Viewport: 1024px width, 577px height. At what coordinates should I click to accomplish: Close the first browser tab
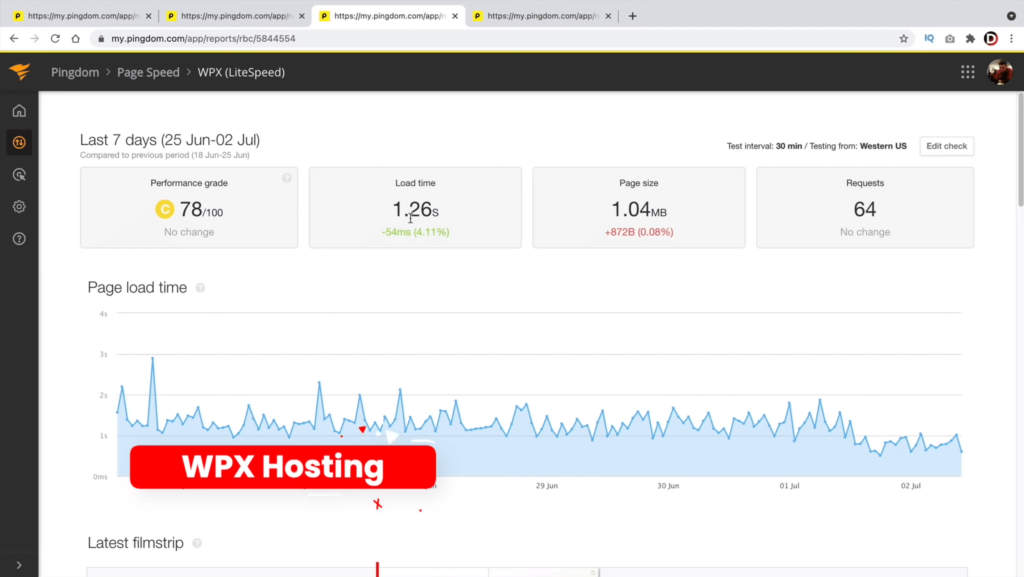[148, 16]
